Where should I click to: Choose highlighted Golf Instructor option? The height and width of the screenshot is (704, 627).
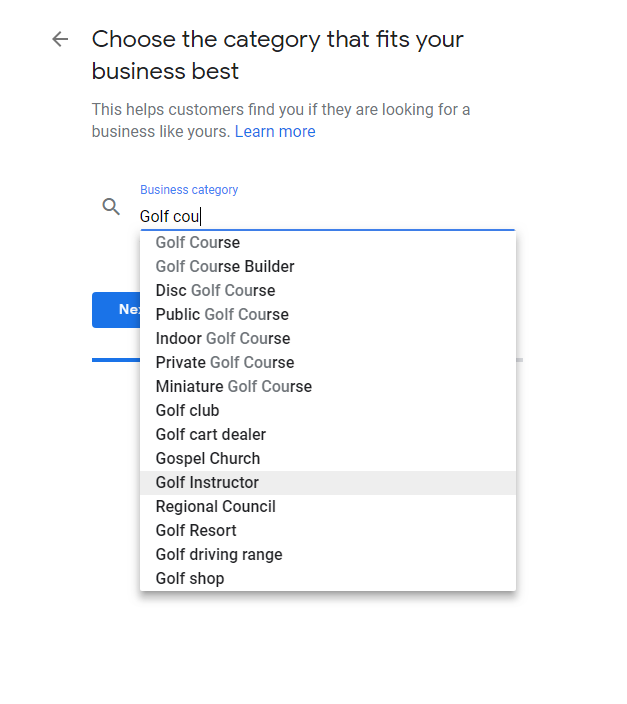[x=328, y=483]
